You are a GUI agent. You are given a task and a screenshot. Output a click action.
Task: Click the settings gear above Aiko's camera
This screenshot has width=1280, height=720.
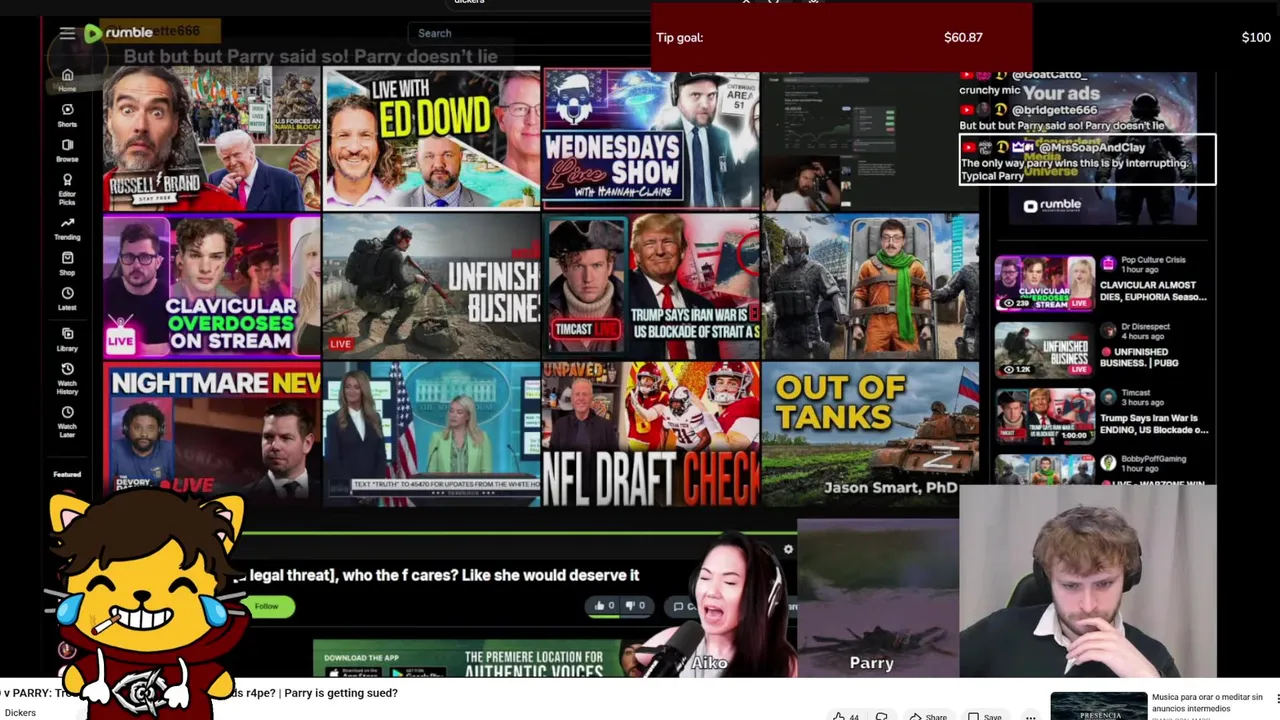[x=788, y=549]
